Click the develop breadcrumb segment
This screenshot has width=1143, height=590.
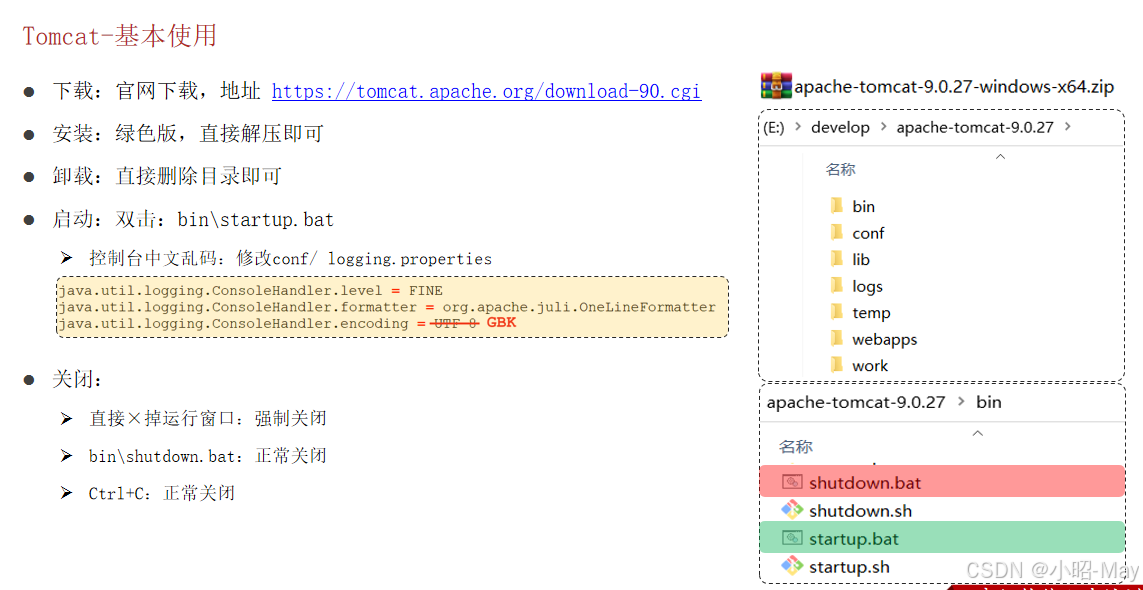(840, 128)
